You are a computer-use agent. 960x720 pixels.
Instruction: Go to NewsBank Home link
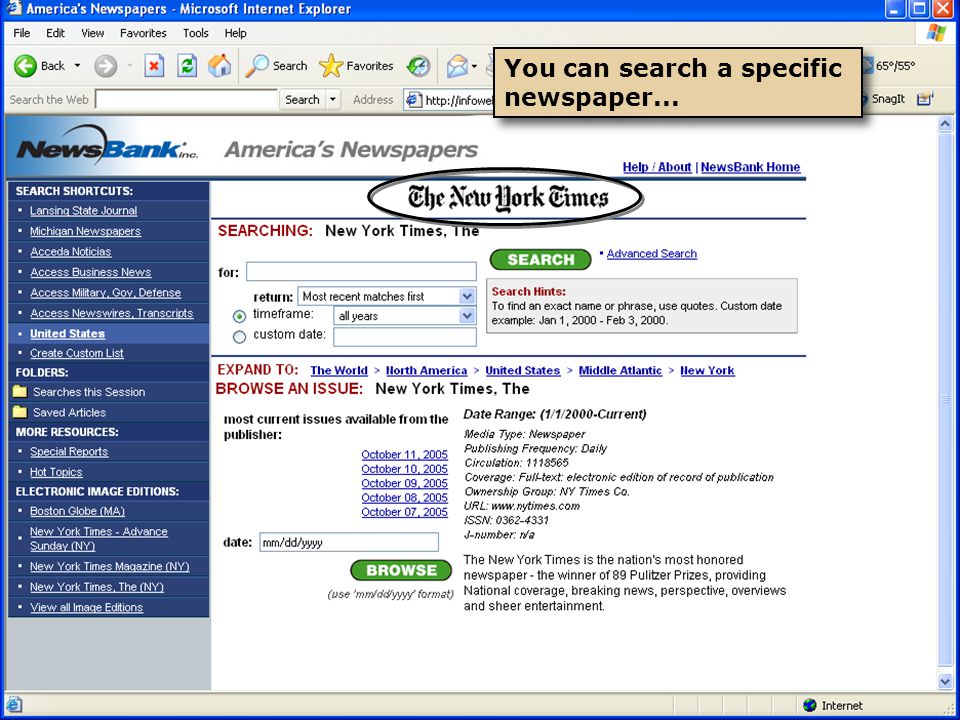(751, 167)
